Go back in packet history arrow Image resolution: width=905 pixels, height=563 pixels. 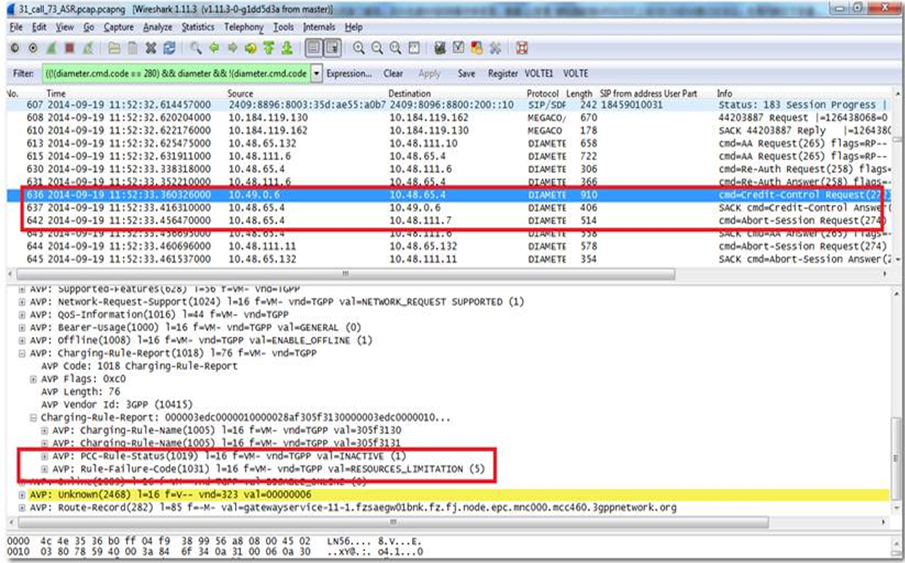(214, 49)
